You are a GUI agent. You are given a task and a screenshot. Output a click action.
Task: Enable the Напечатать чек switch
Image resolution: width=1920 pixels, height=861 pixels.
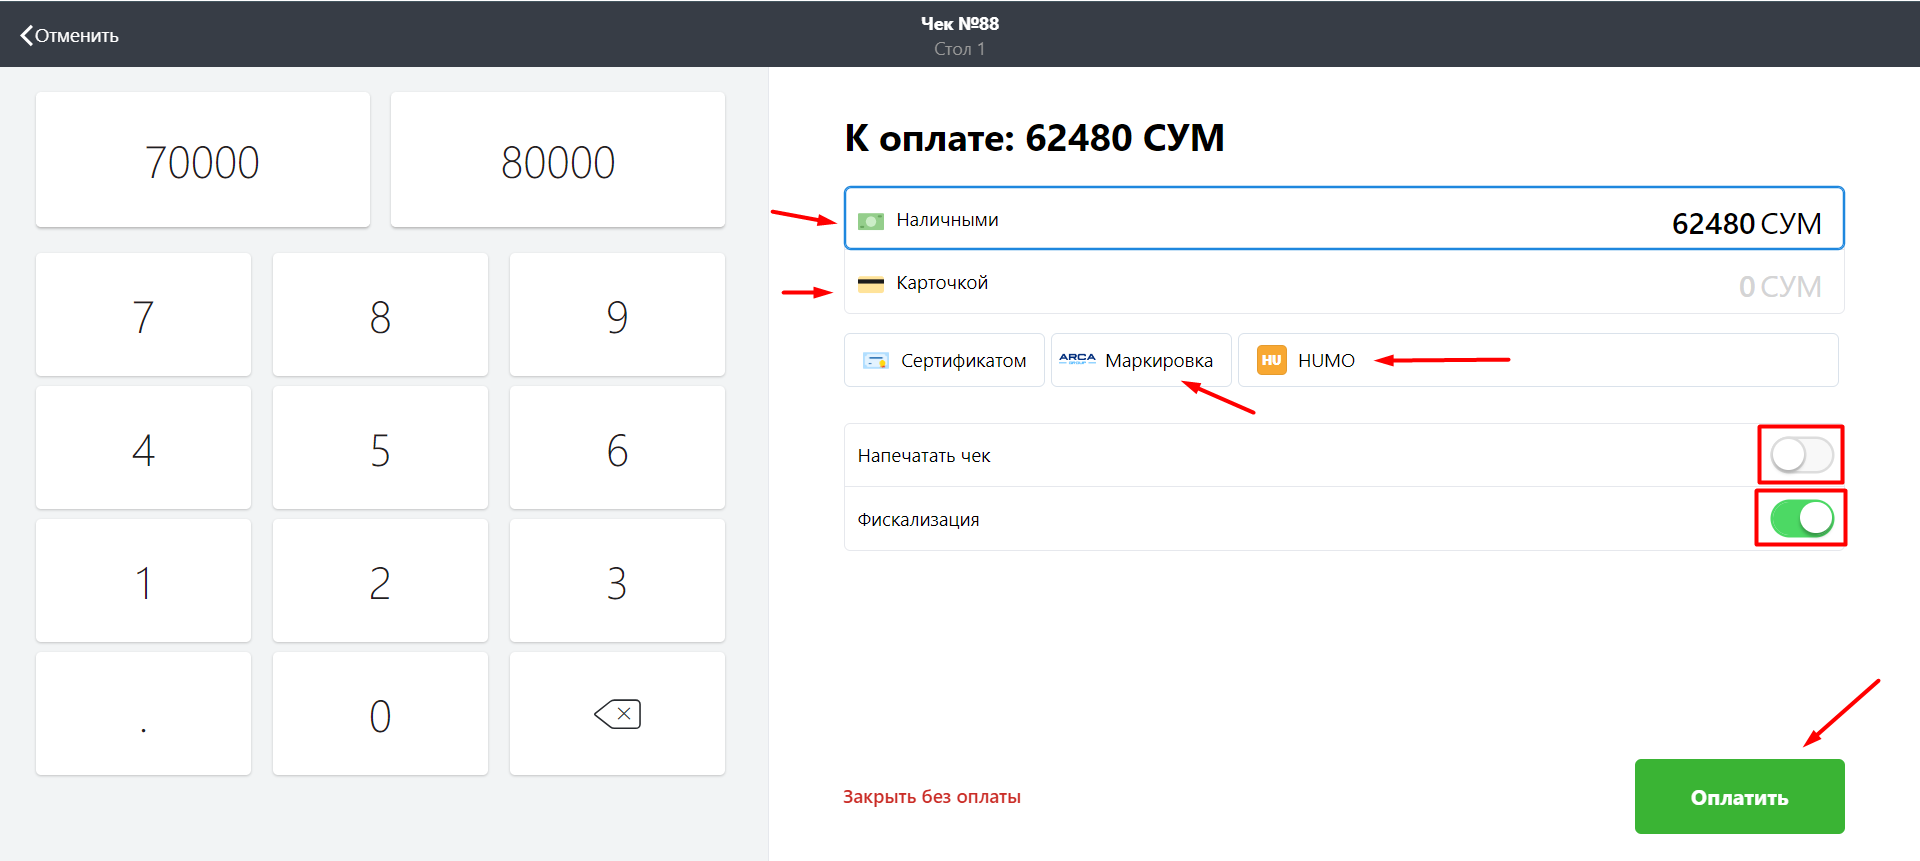point(1801,455)
